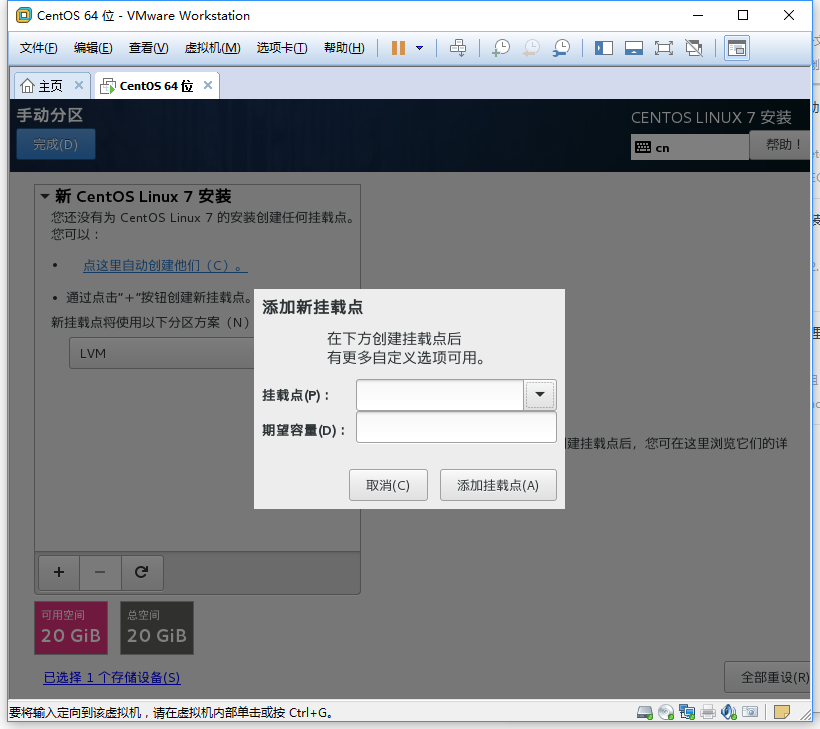The height and width of the screenshot is (729, 820).
Task: Click the network adapter status icon
Action: (687, 712)
